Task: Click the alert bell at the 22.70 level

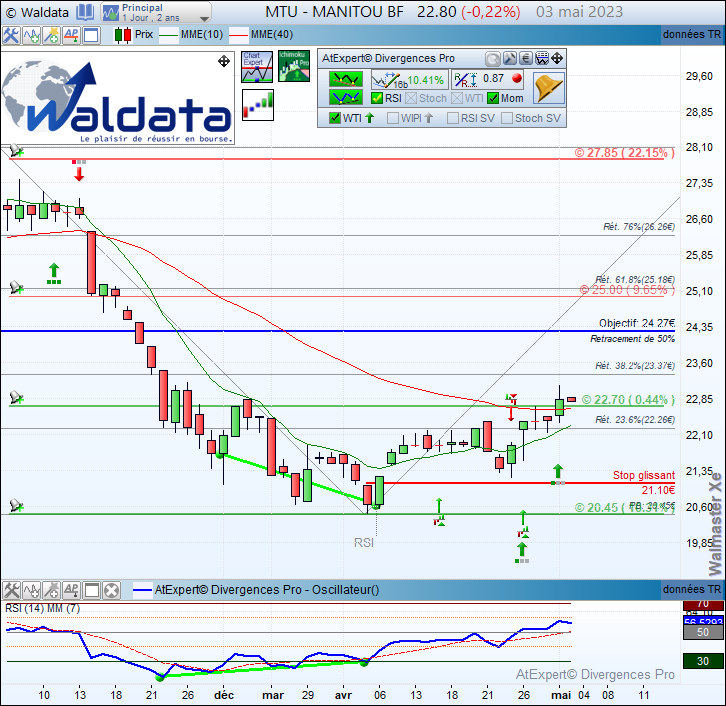Action: click(16, 397)
